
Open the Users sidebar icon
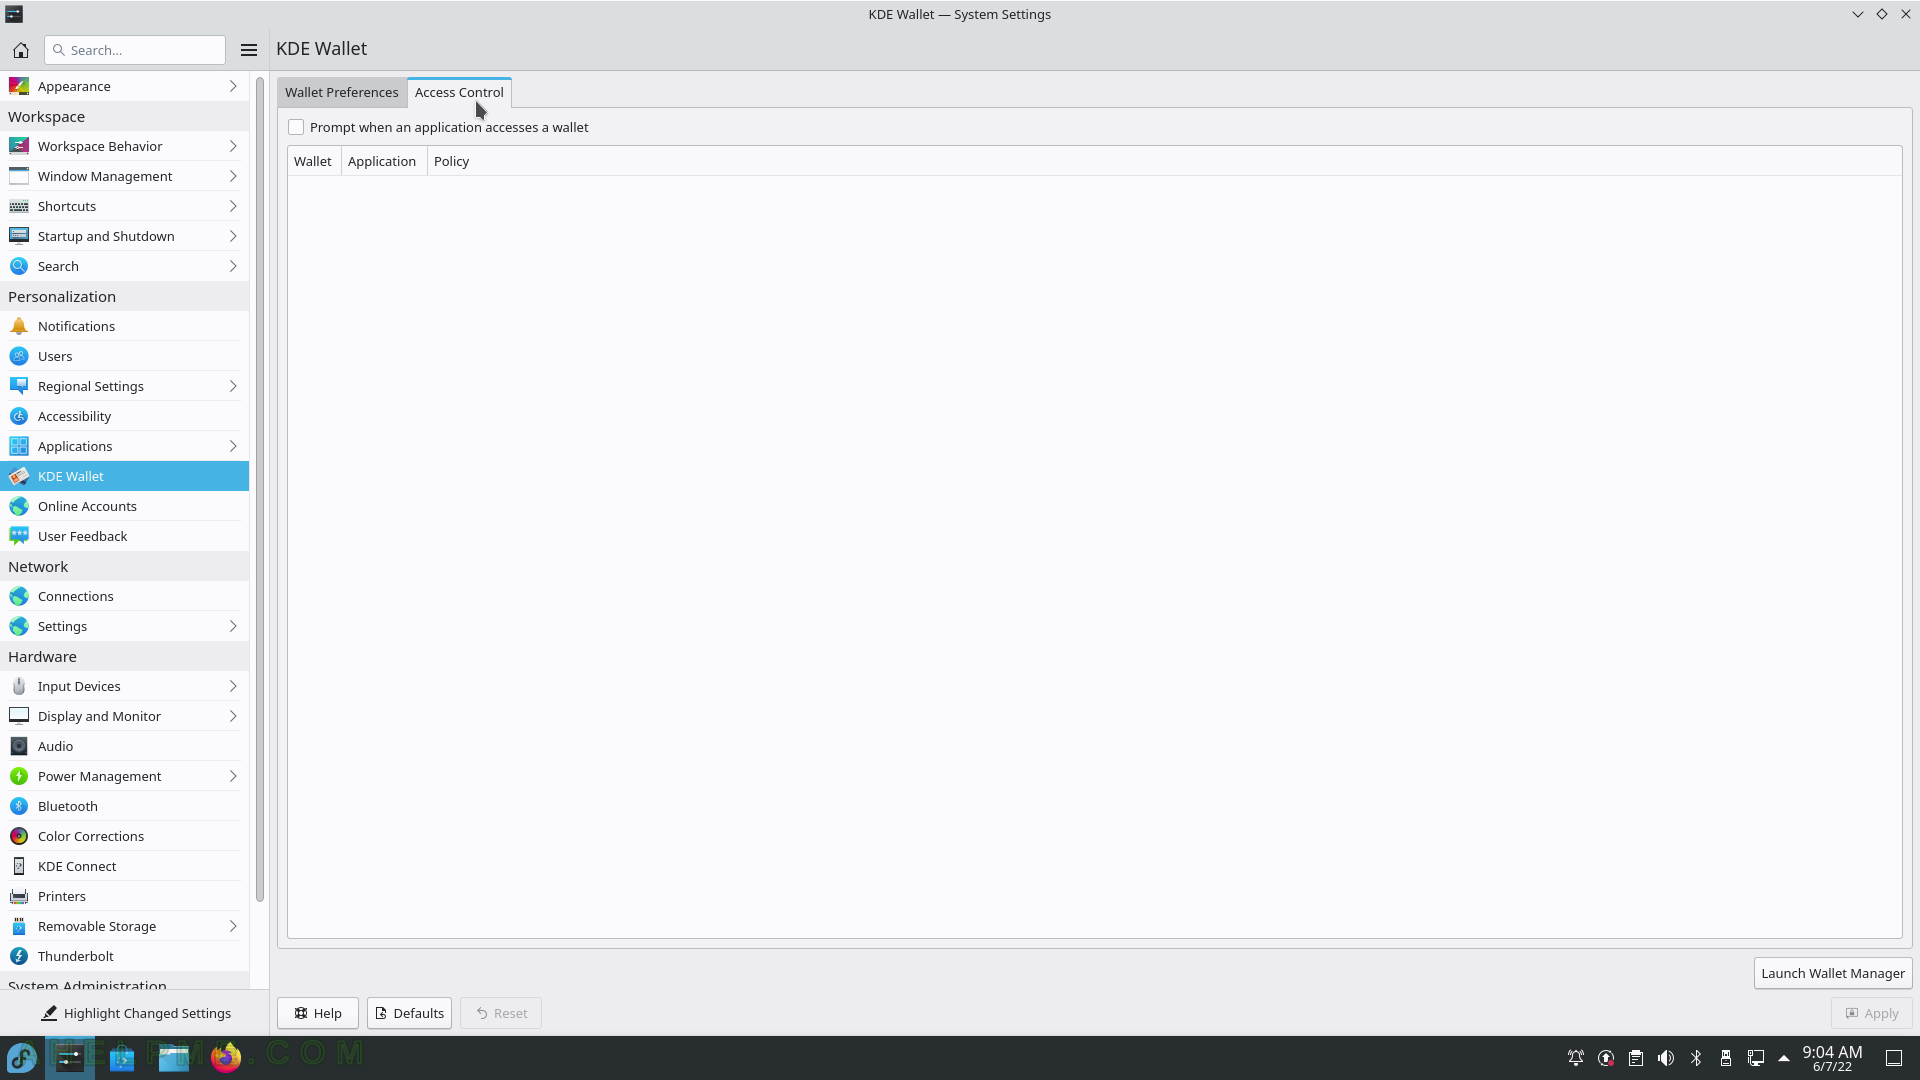pyautogui.click(x=19, y=356)
